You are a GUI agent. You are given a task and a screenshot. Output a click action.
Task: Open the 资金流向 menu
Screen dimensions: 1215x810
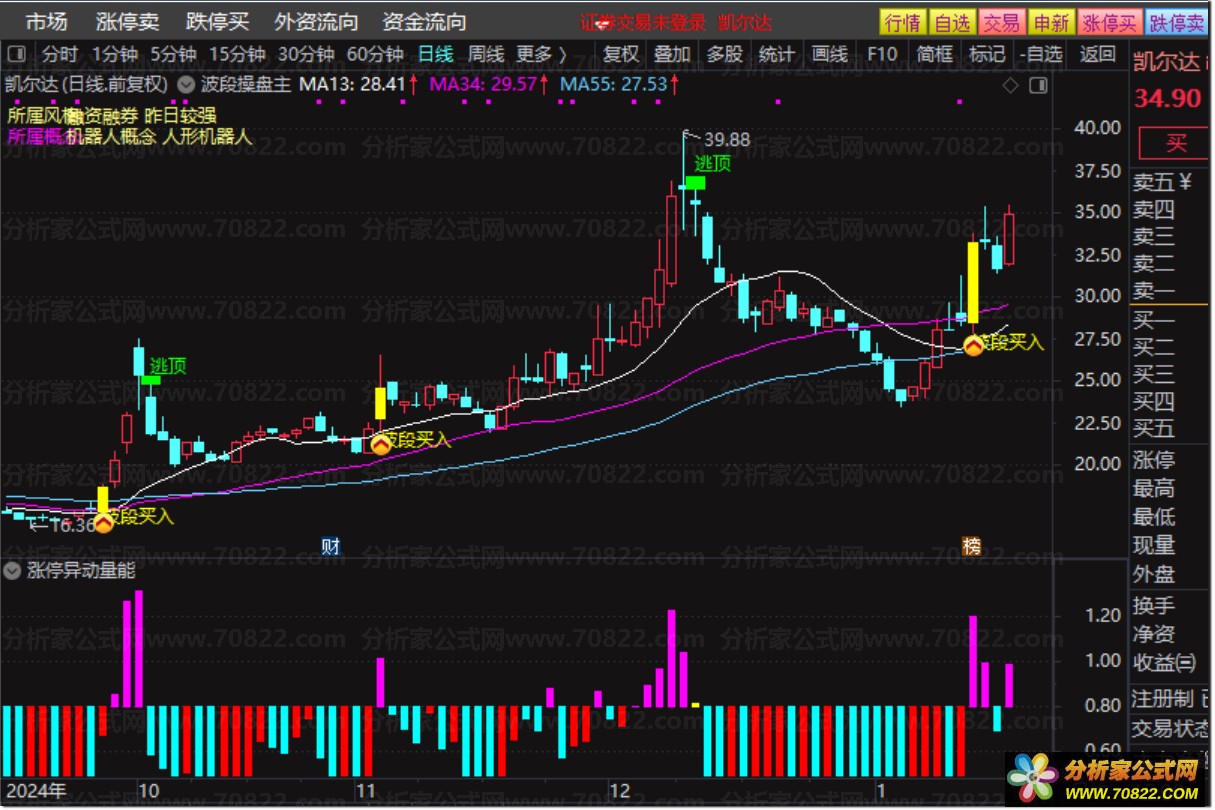pos(424,22)
